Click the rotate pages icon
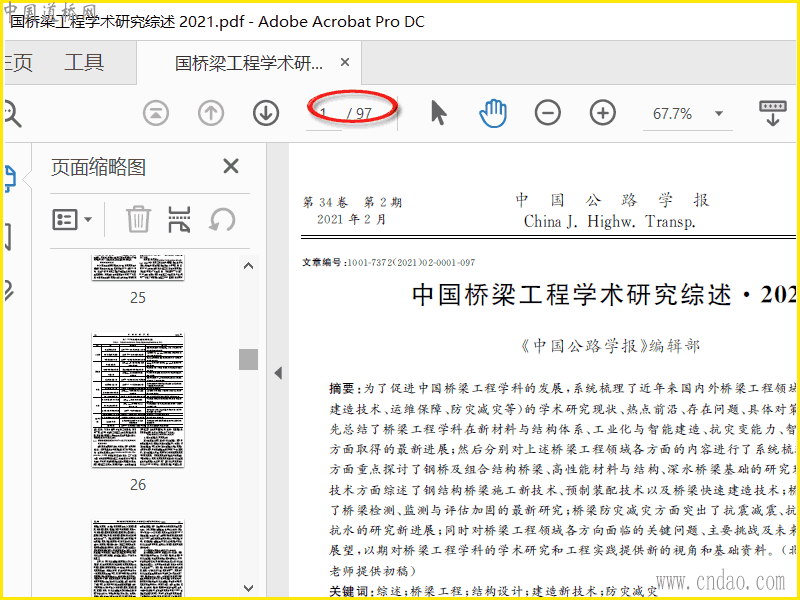 tap(222, 220)
